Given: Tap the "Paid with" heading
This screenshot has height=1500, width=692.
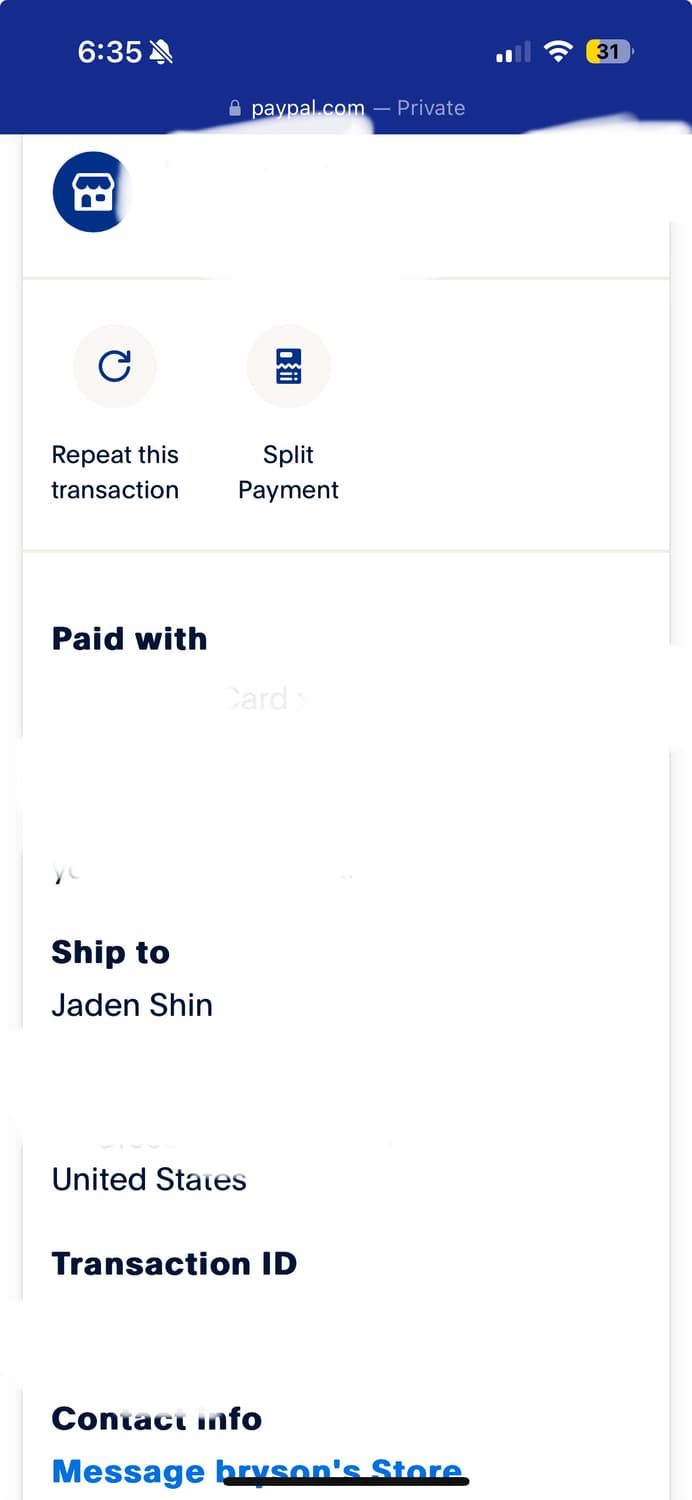Looking at the screenshot, I should (x=129, y=639).
